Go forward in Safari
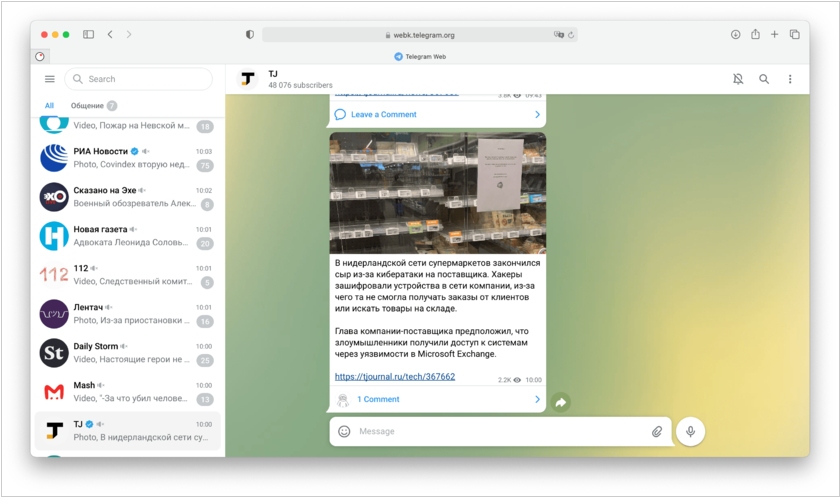 click(129, 34)
